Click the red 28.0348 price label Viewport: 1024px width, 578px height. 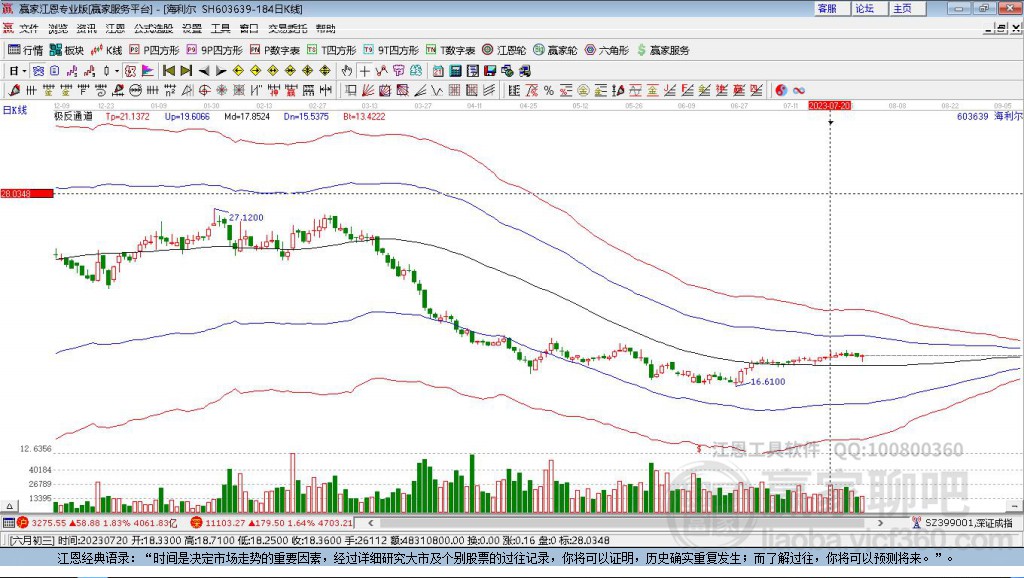pos(27,193)
